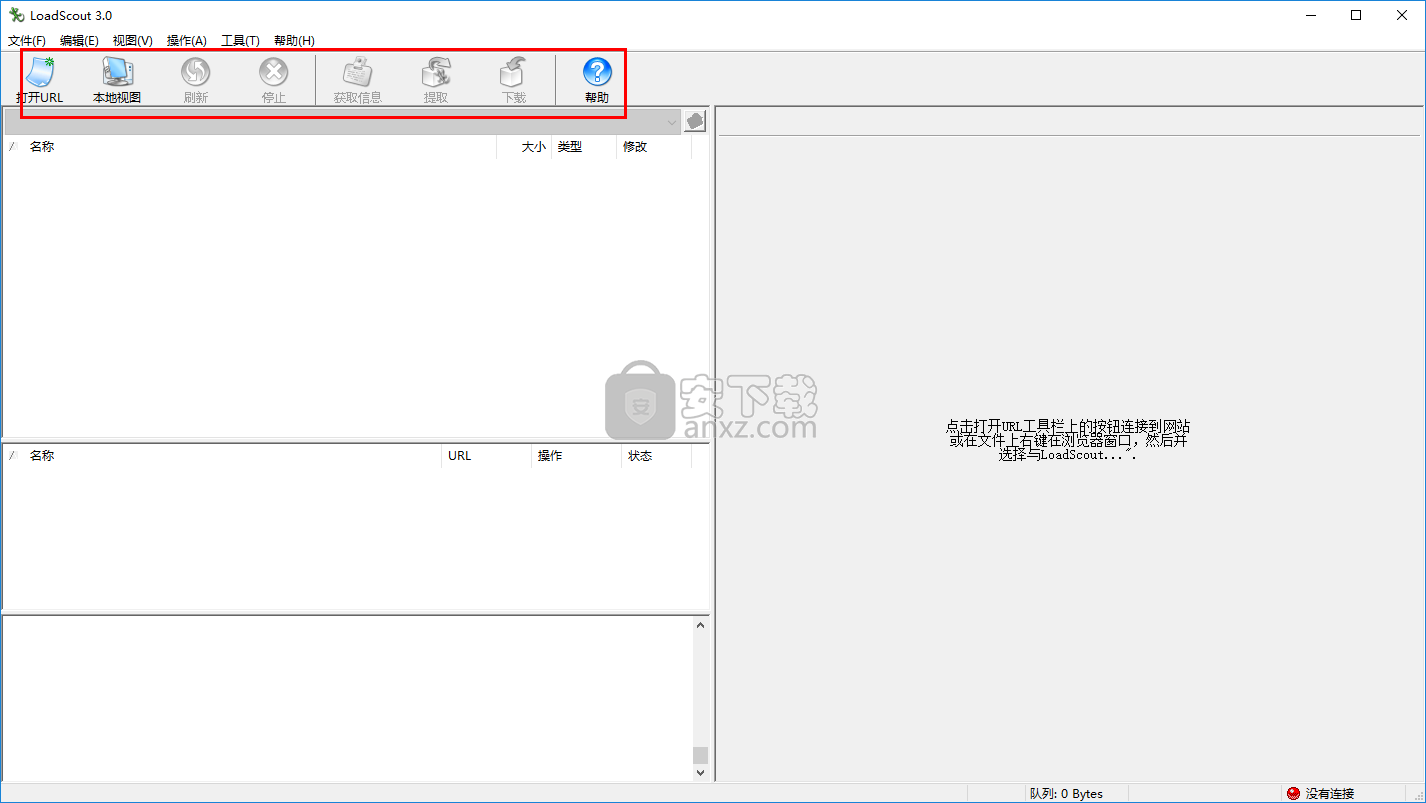
Task: Sort file list by 名称 column
Action: 260,147
